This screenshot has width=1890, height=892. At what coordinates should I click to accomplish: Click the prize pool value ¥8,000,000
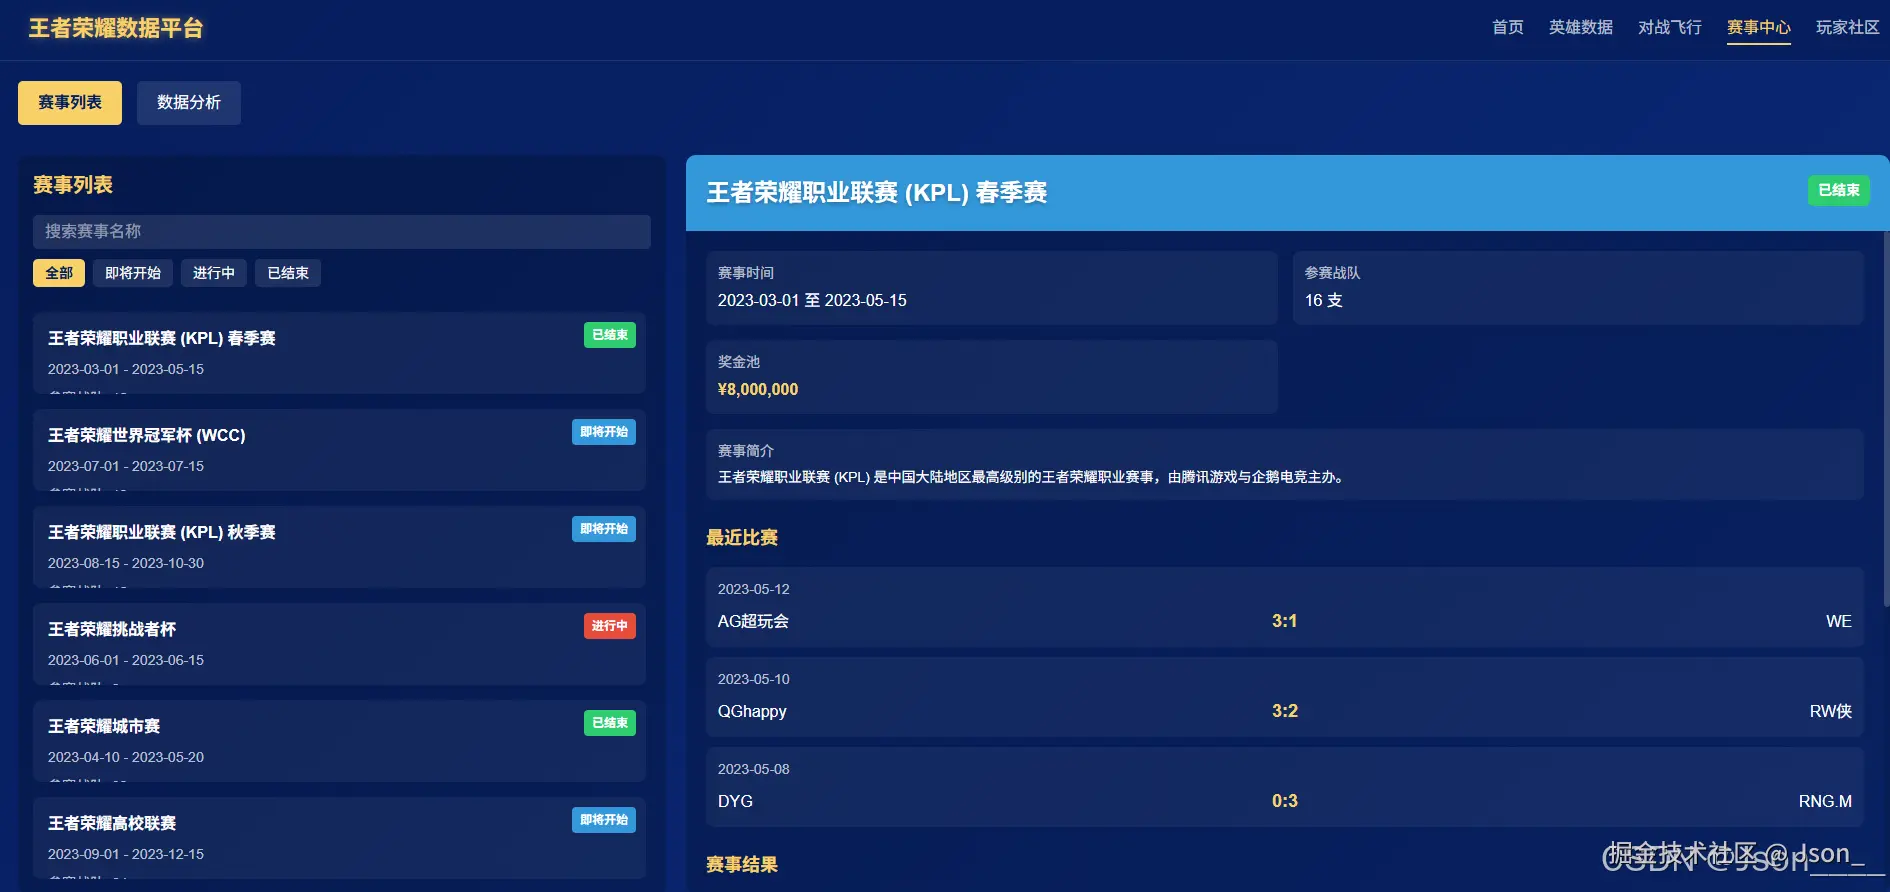pos(758,389)
